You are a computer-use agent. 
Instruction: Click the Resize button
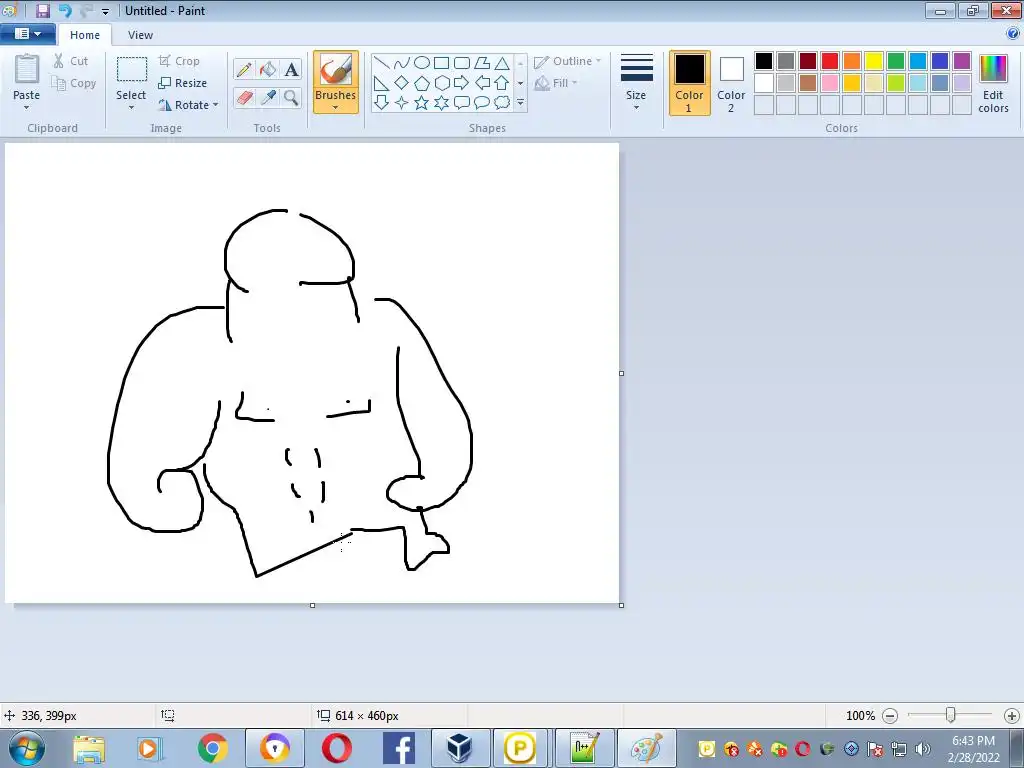pyautogui.click(x=183, y=83)
